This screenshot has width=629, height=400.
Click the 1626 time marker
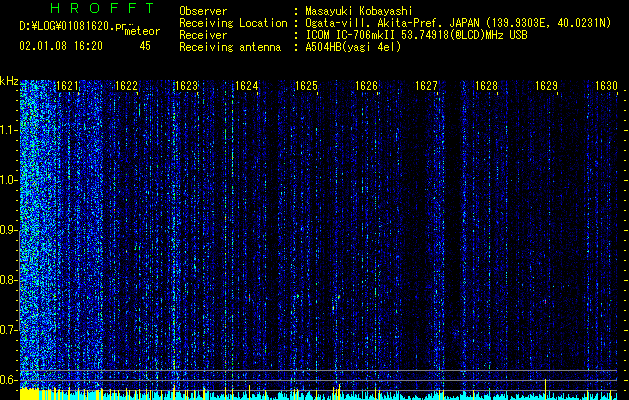367,86
